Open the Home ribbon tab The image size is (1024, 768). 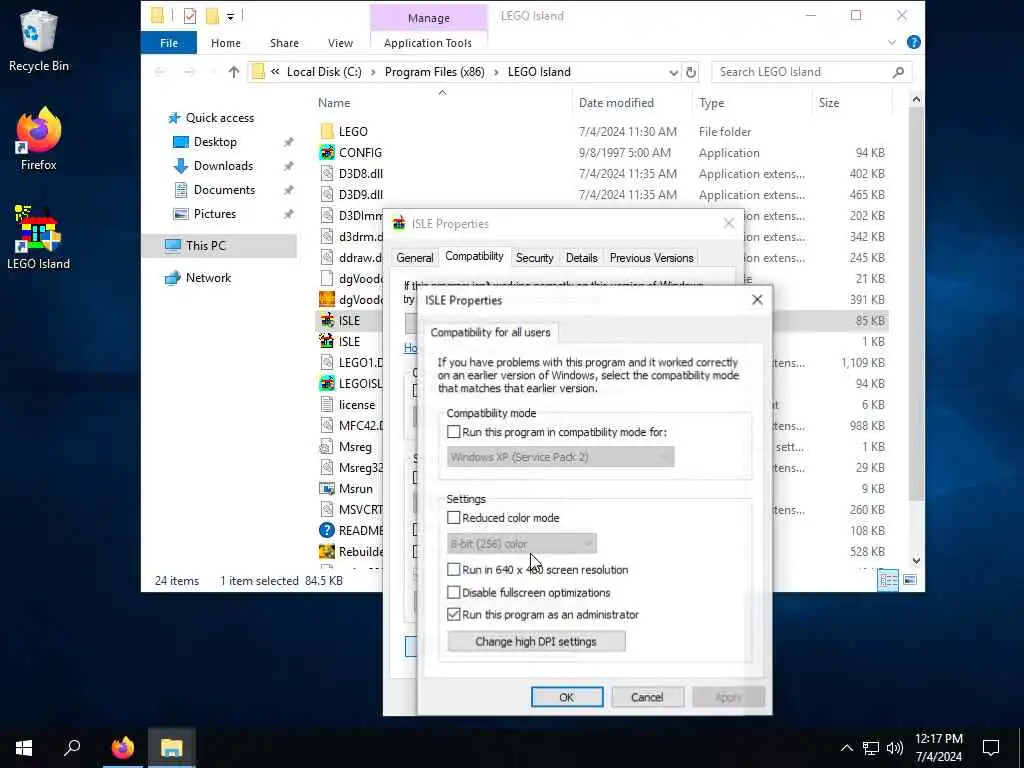[226, 42]
